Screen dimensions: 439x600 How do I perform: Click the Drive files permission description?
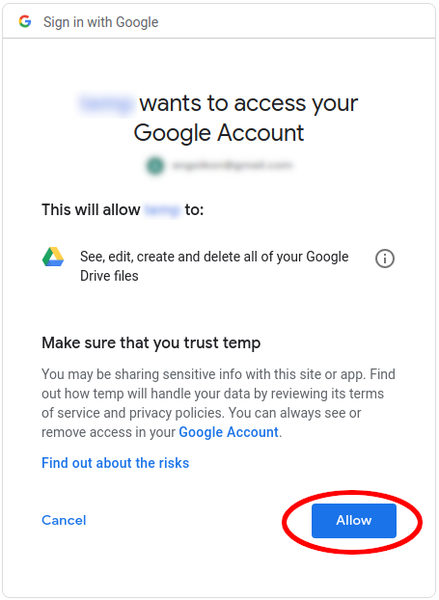[x=214, y=266]
